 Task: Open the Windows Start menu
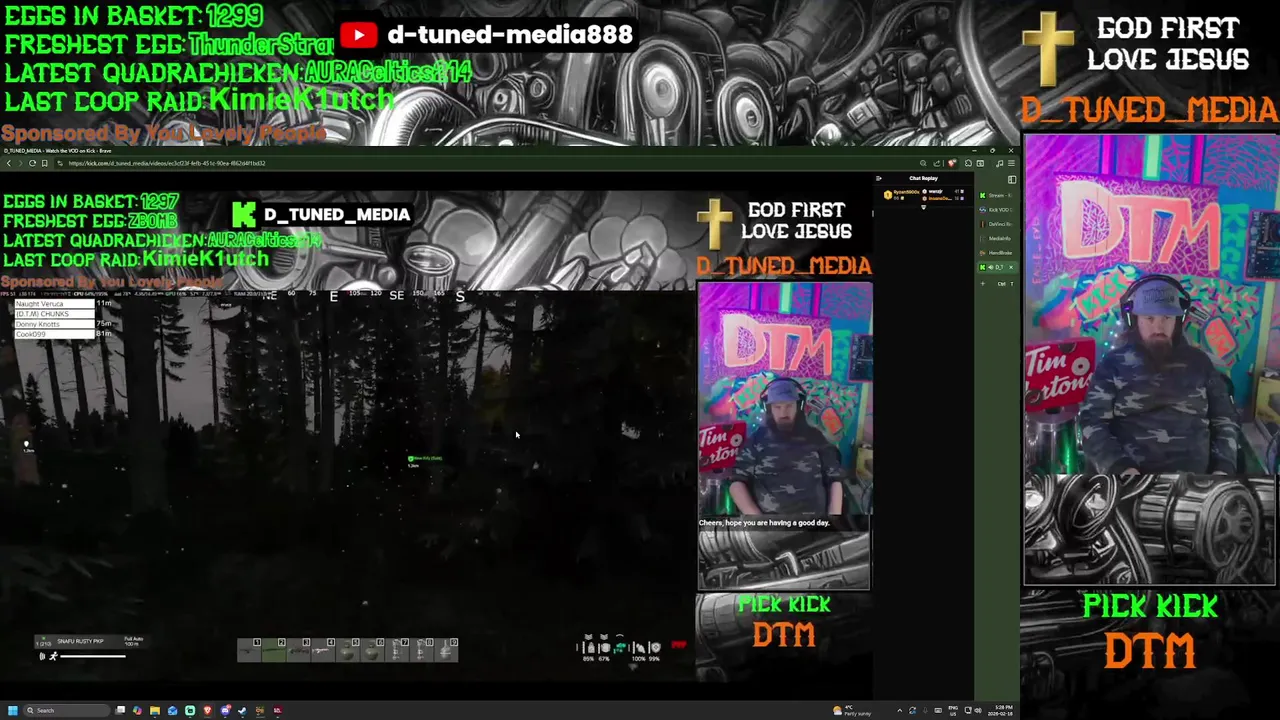pos(13,710)
